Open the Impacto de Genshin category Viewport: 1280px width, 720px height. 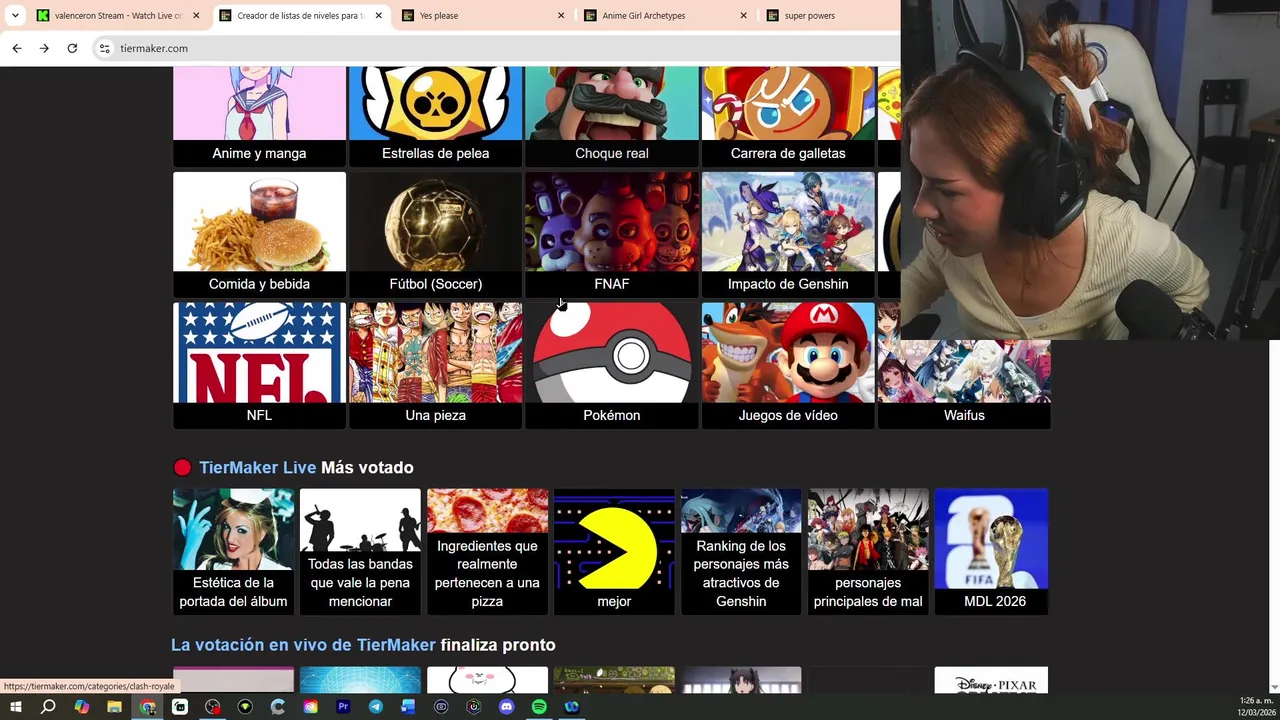click(x=788, y=235)
